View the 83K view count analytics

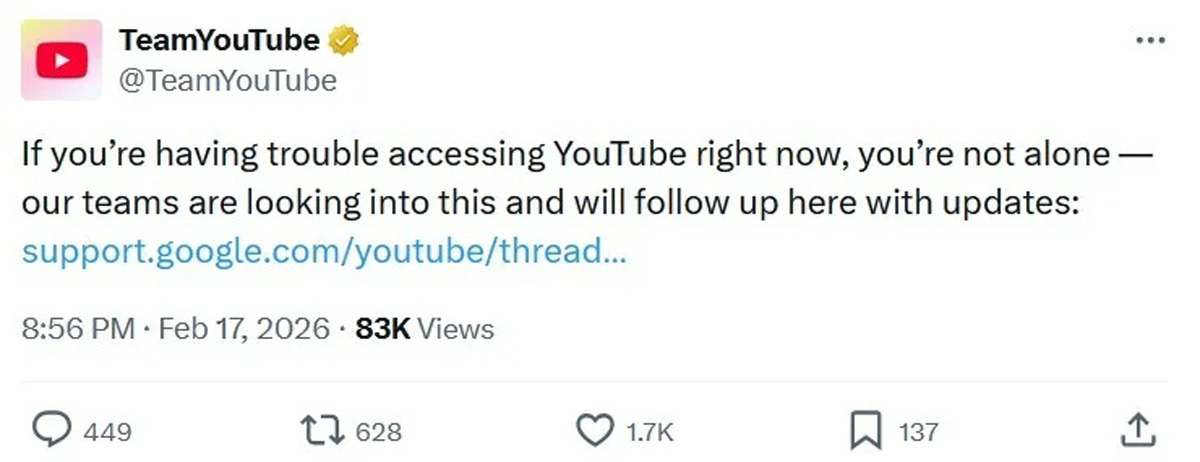383,328
